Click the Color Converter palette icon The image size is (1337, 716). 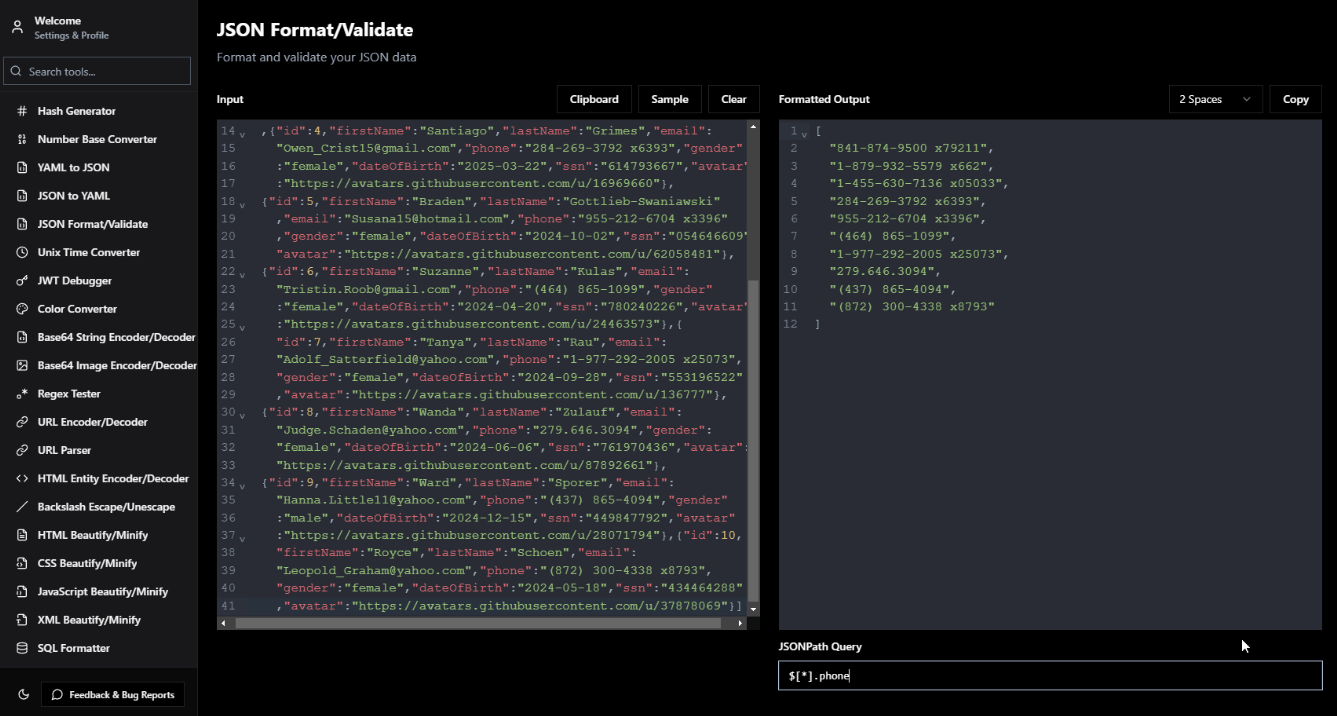(x=22, y=309)
